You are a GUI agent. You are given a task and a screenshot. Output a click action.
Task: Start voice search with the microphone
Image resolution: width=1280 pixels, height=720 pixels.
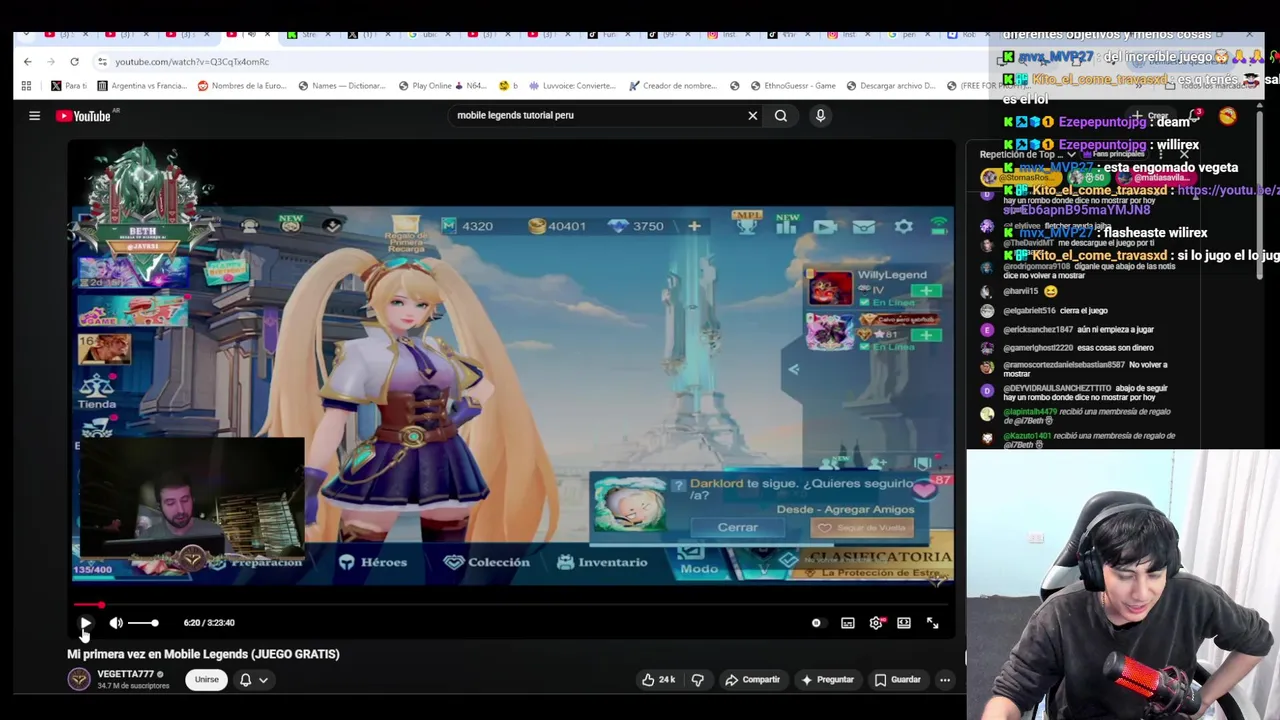click(820, 115)
